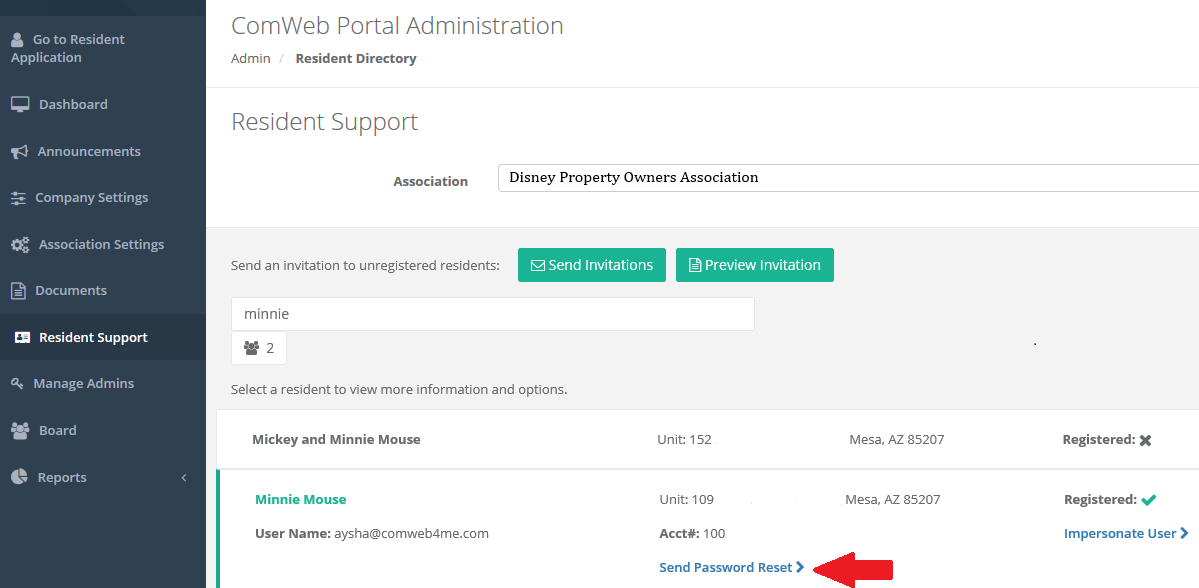Click the results count badge showing 2
This screenshot has height=588, width=1199.
pyautogui.click(x=258, y=348)
